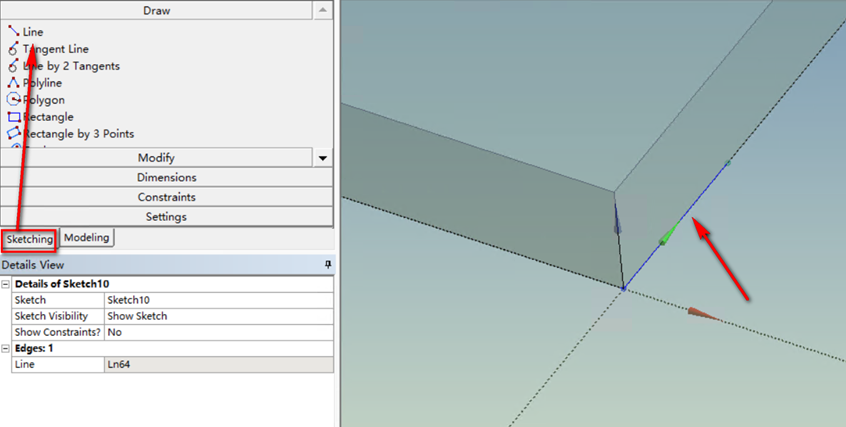Screen dimensions: 846x427
Task: Choose the Line by 2 Tangents icon
Action: tap(13, 66)
